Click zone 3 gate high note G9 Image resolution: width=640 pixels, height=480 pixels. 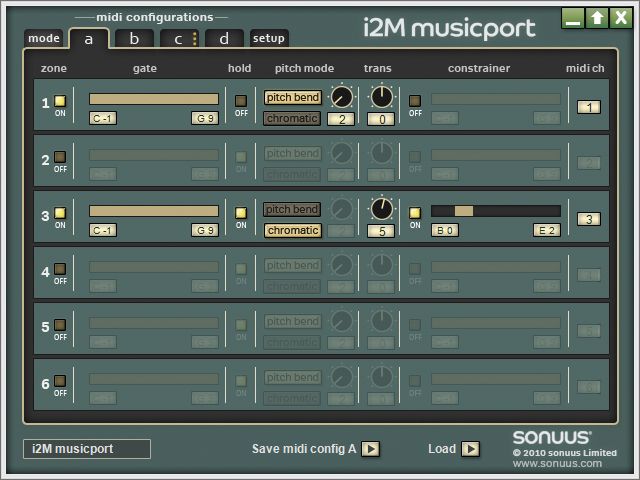coord(205,230)
